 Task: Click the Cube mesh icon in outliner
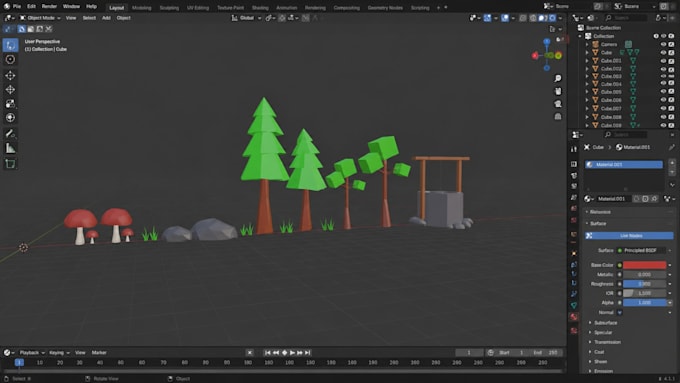[595, 52]
